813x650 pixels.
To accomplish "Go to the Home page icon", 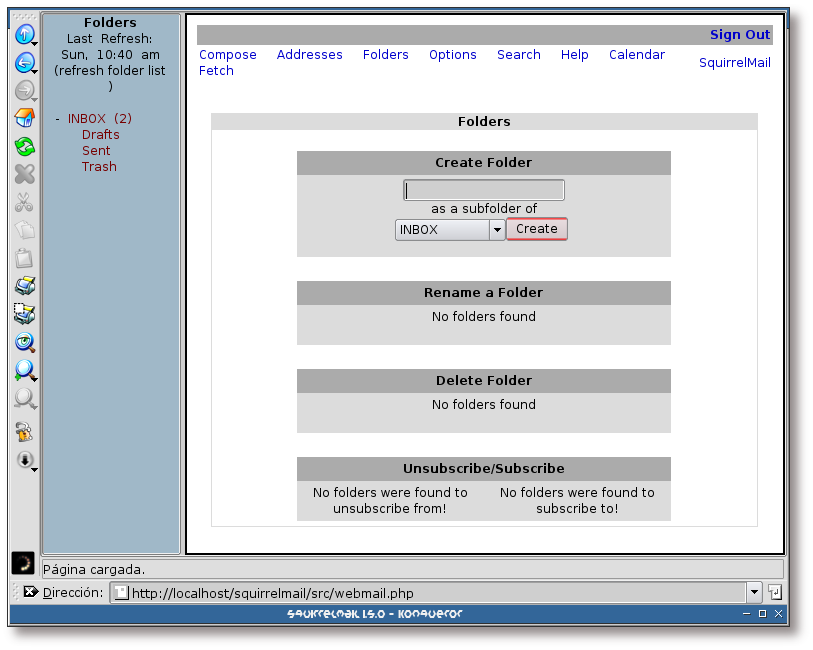I will (x=24, y=119).
